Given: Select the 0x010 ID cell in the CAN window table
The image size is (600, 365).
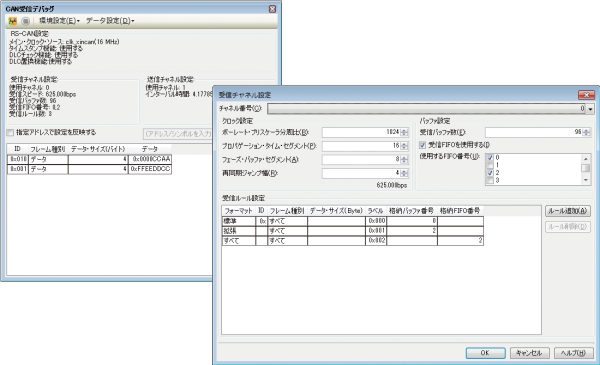Looking at the screenshot, I should (18, 159).
